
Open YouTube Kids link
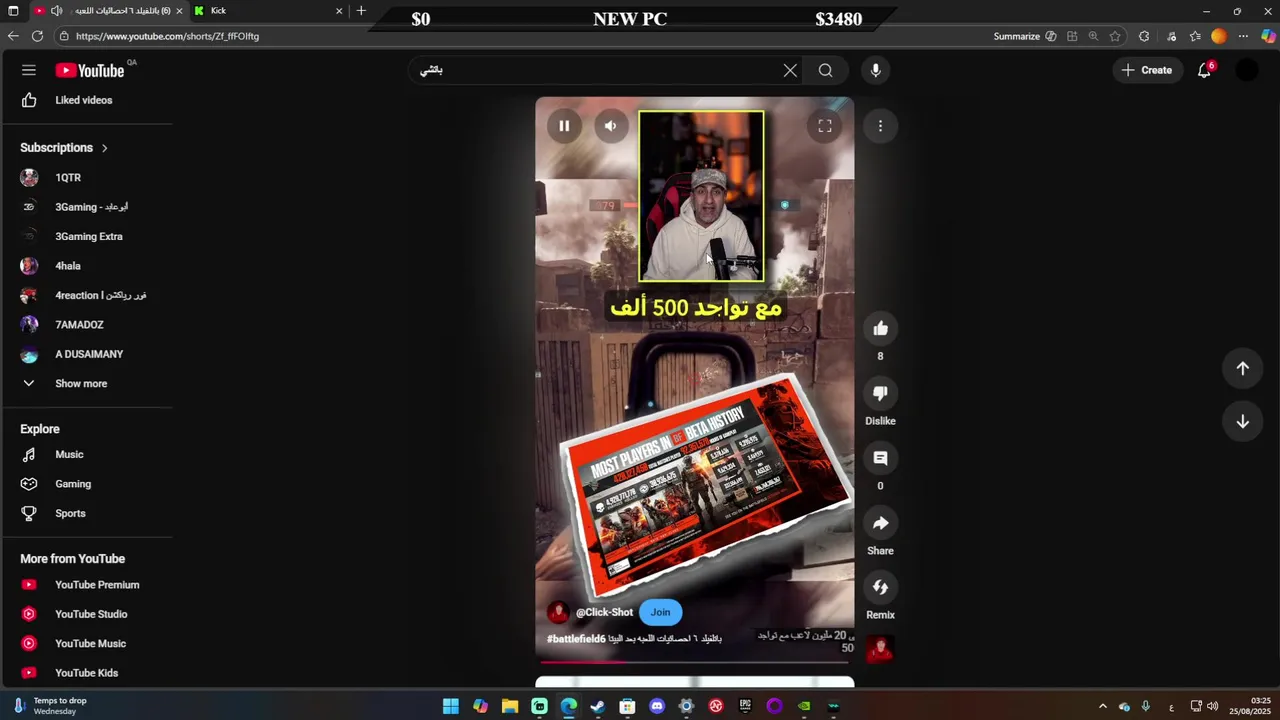pyautogui.click(x=88, y=673)
